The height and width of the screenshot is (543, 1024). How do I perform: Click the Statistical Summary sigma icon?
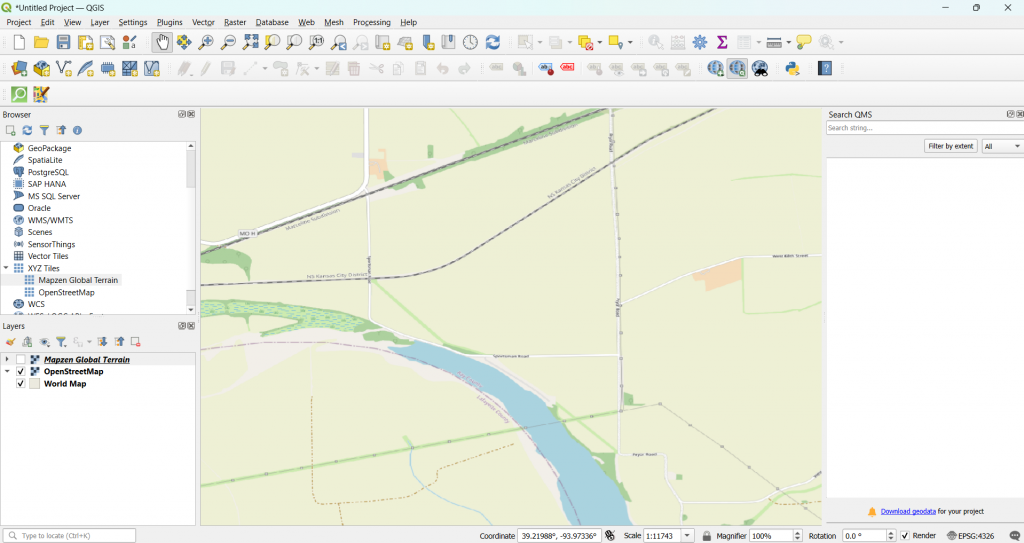(x=722, y=42)
